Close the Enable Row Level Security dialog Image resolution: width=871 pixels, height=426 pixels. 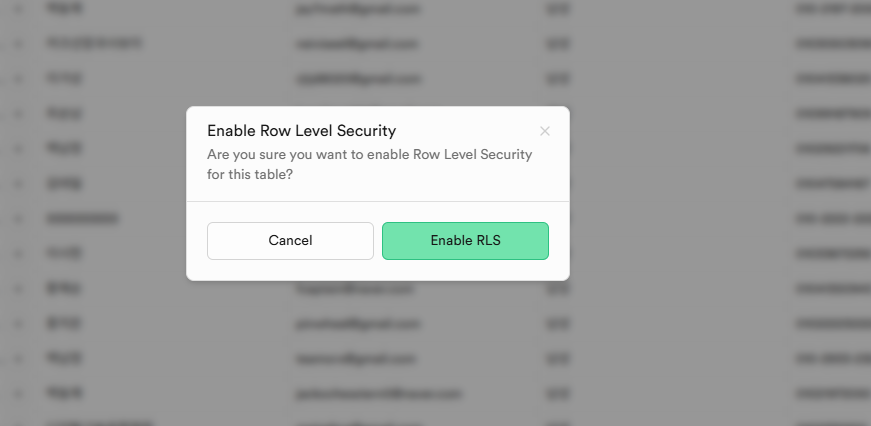(x=544, y=131)
